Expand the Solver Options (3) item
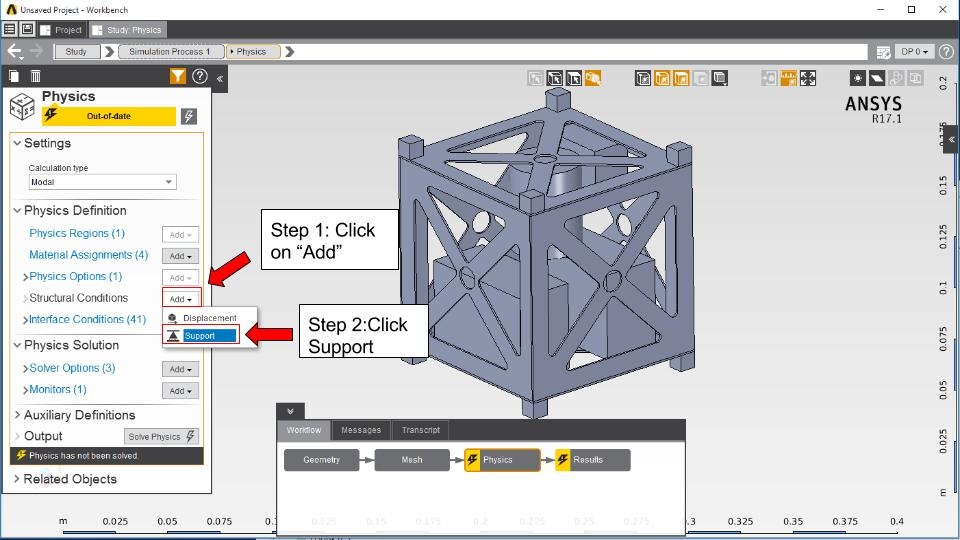960x540 pixels. pyautogui.click(x=26, y=369)
